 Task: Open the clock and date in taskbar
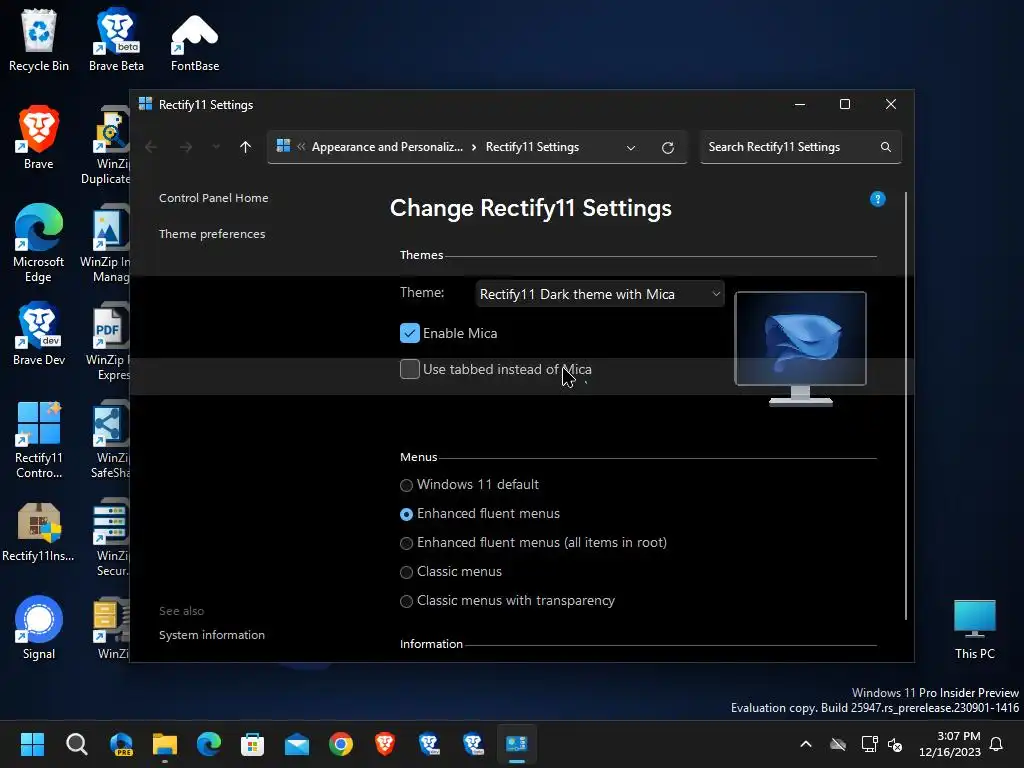950,744
